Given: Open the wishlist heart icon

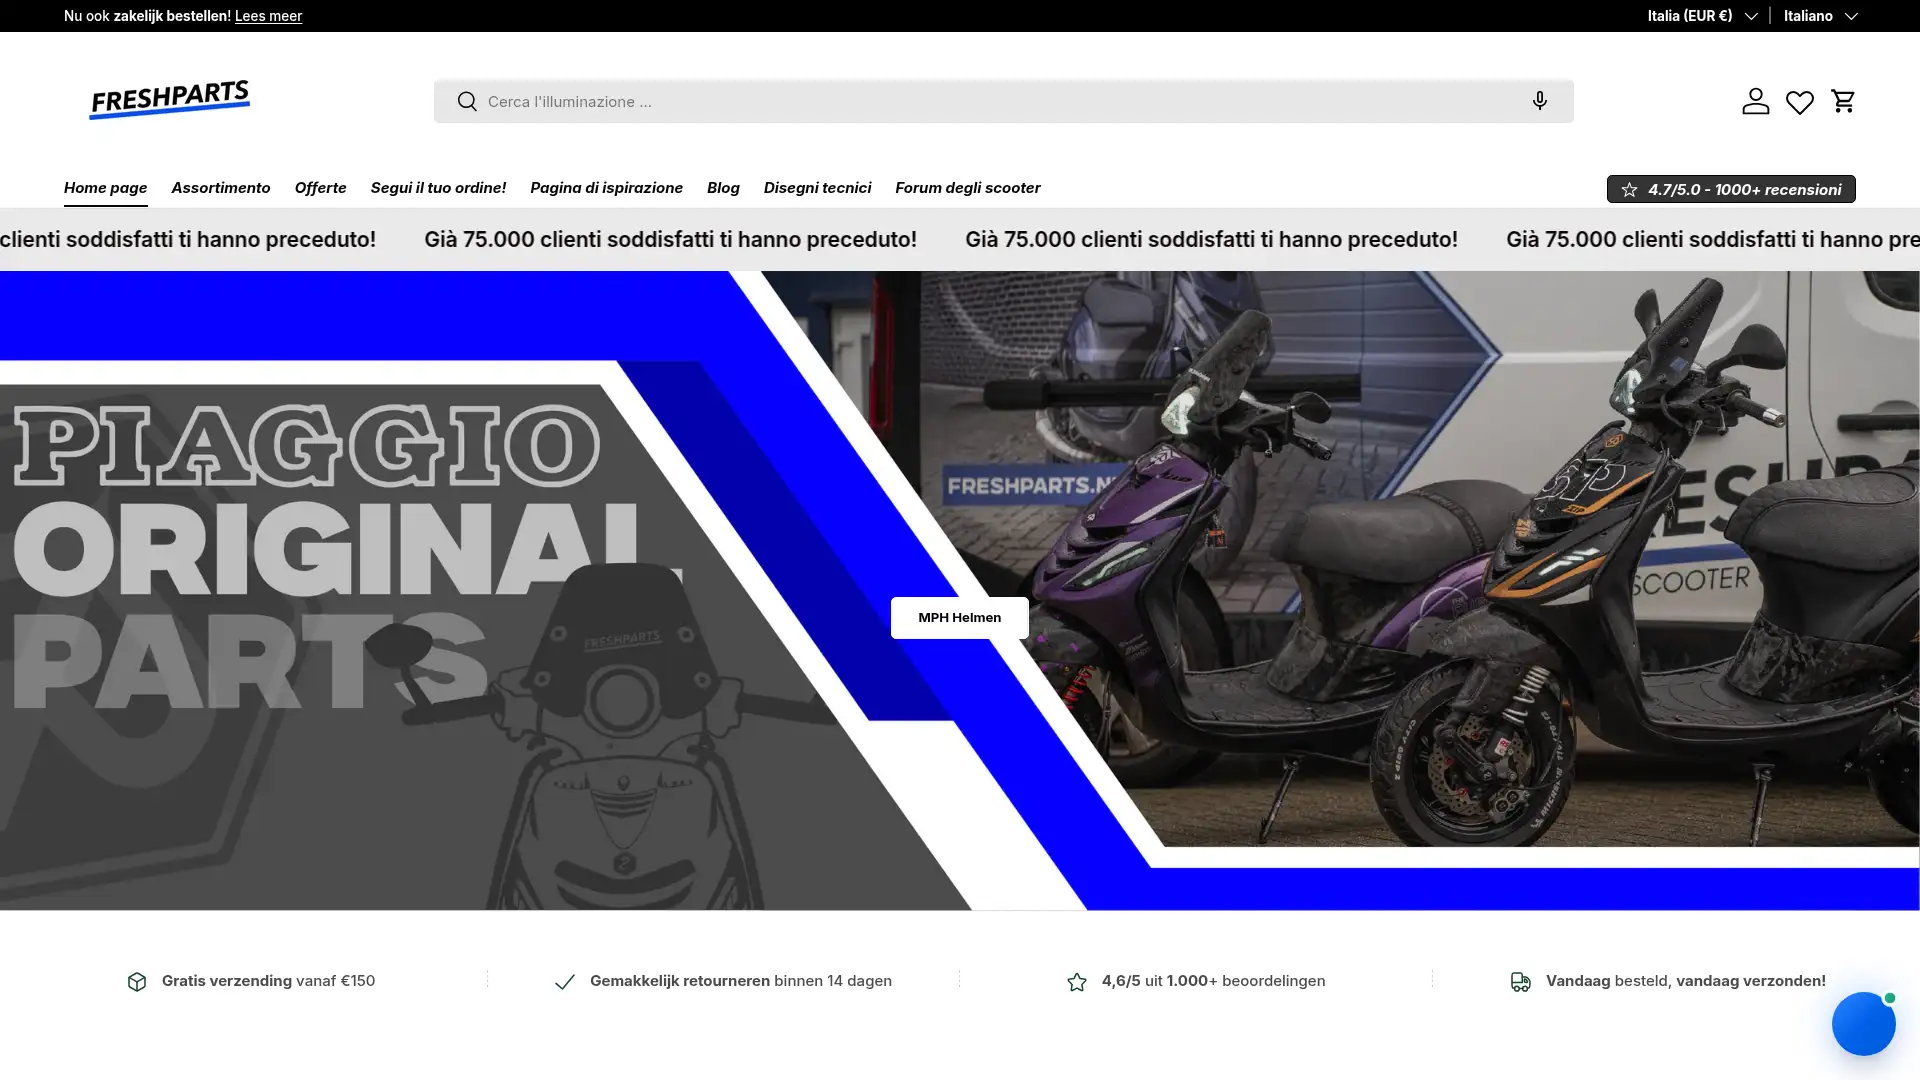Looking at the screenshot, I should (1800, 102).
